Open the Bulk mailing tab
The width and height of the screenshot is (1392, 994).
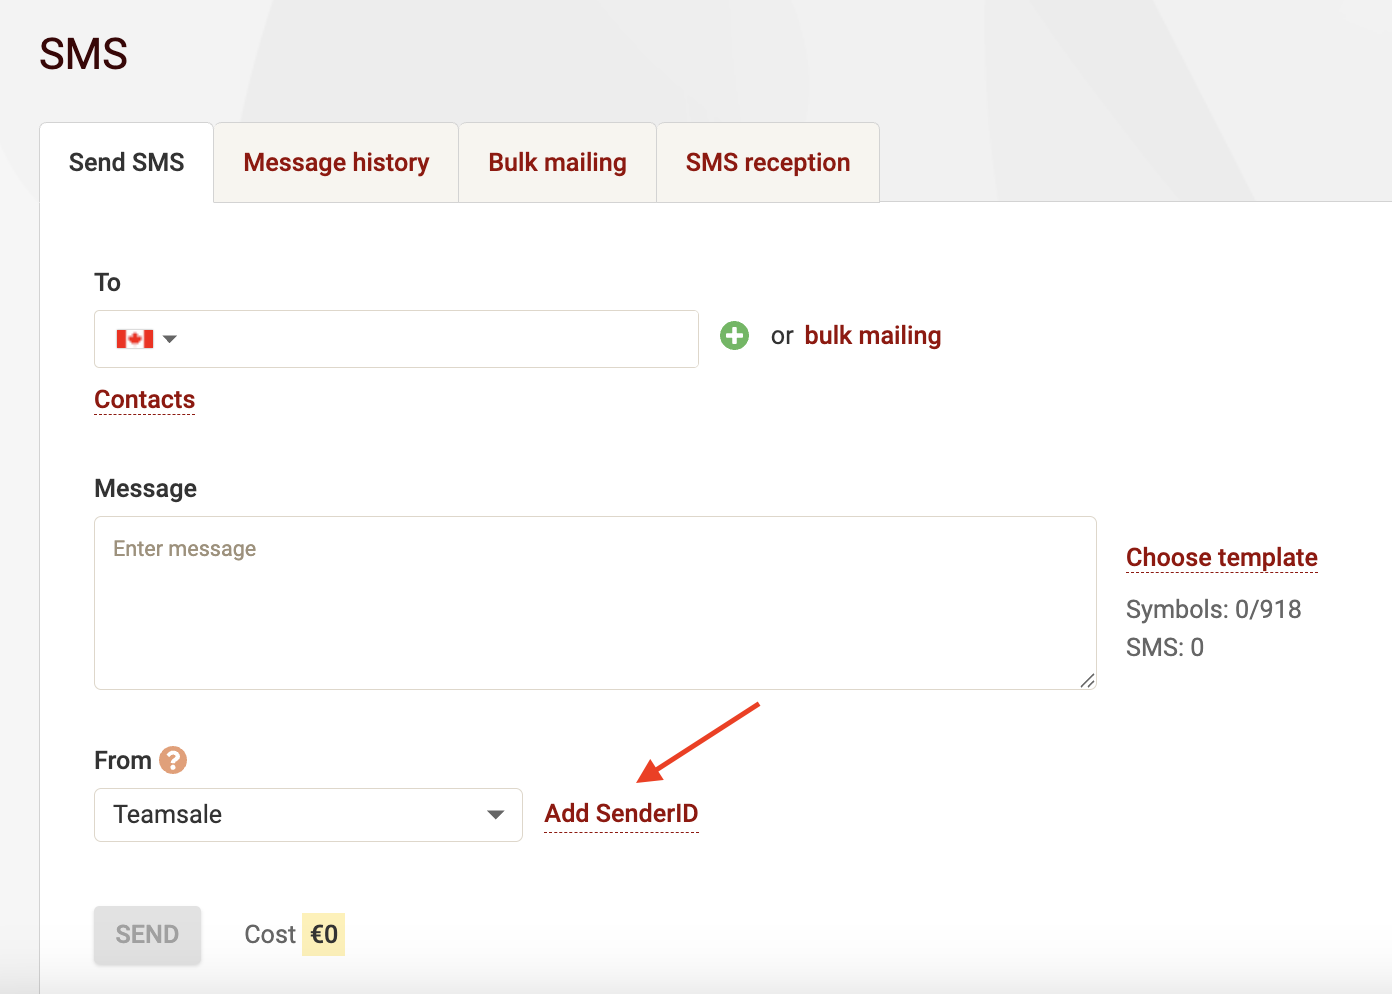(557, 163)
